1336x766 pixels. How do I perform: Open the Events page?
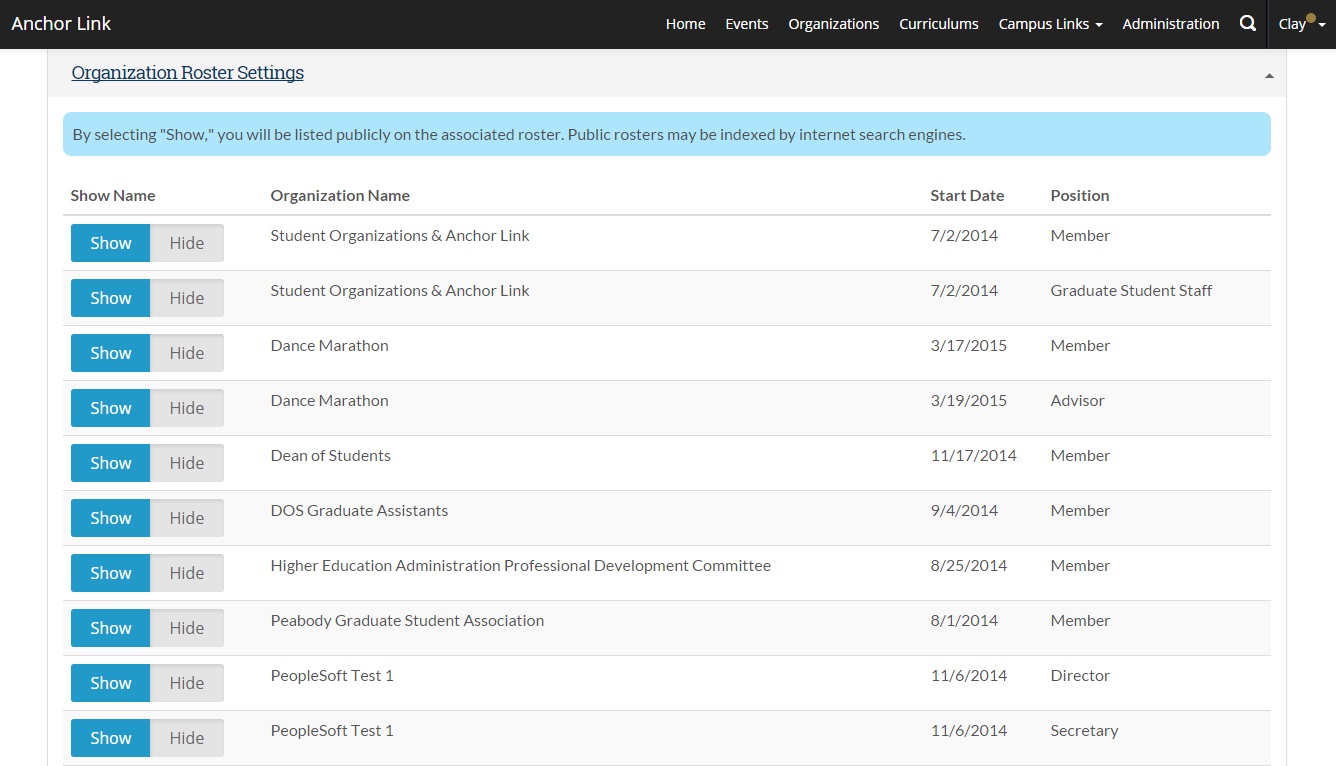(746, 24)
